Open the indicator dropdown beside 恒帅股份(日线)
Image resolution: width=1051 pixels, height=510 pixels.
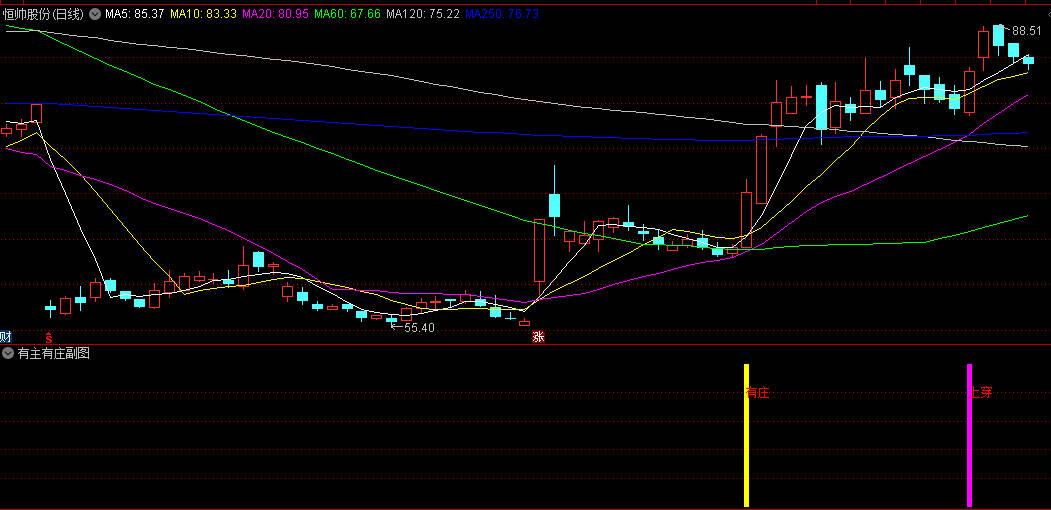(x=96, y=13)
